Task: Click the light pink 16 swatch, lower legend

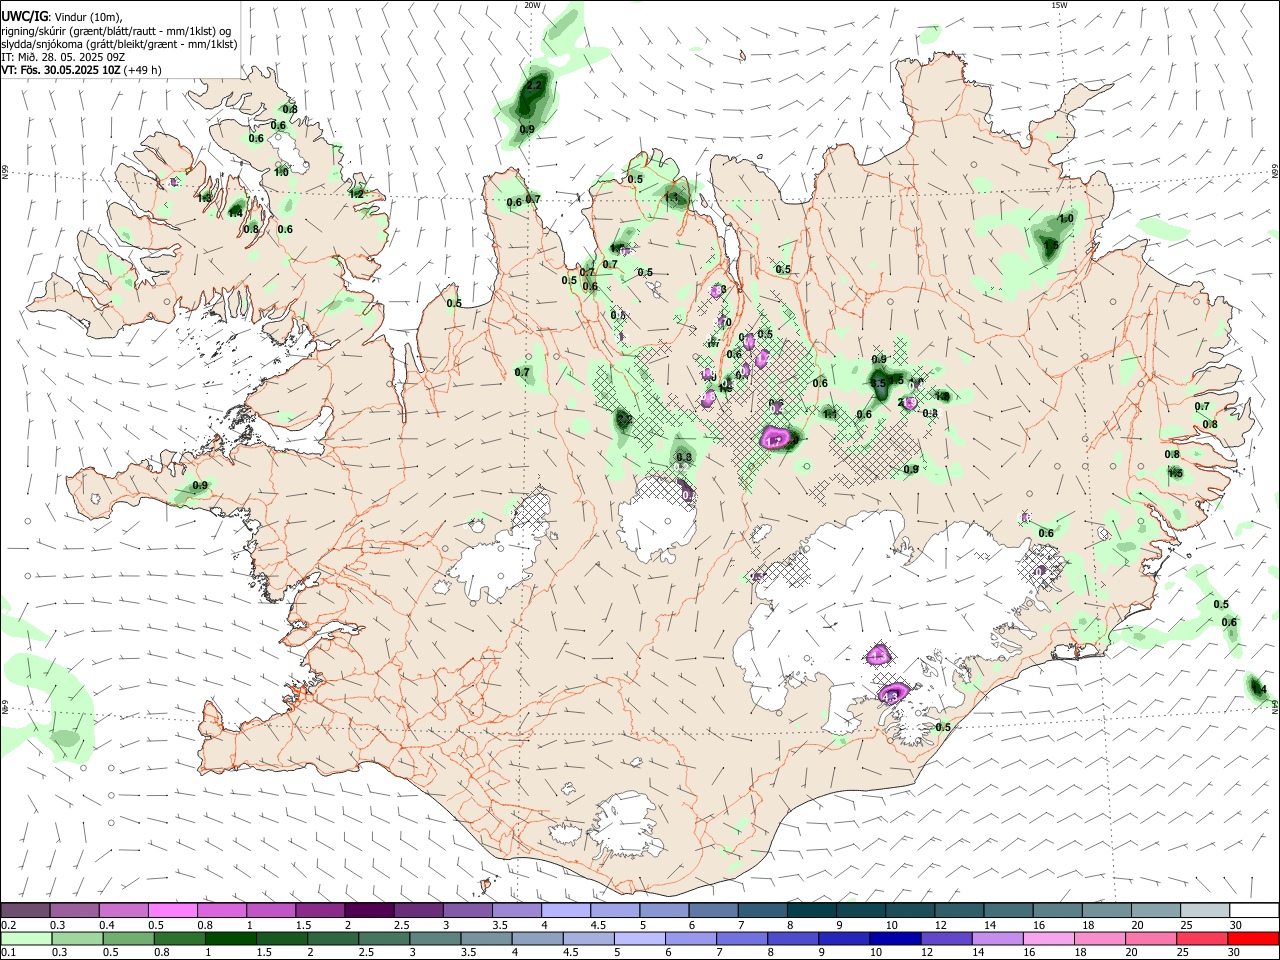Action: coord(1048,939)
